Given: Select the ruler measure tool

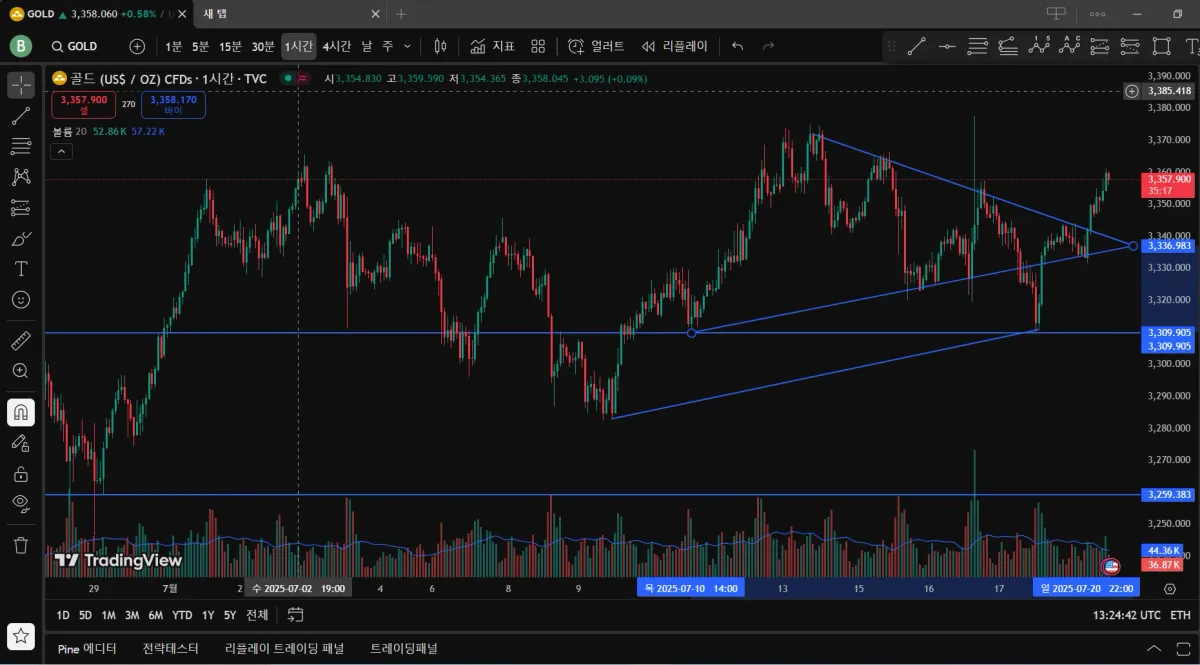Looking at the screenshot, I should click(x=20, y=340).
